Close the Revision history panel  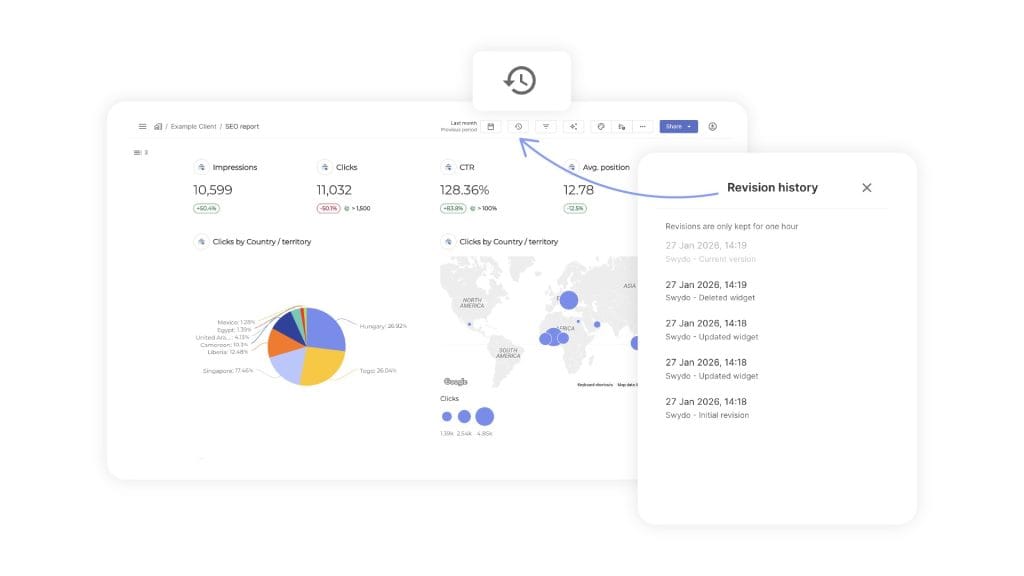(x=867, y=188)
